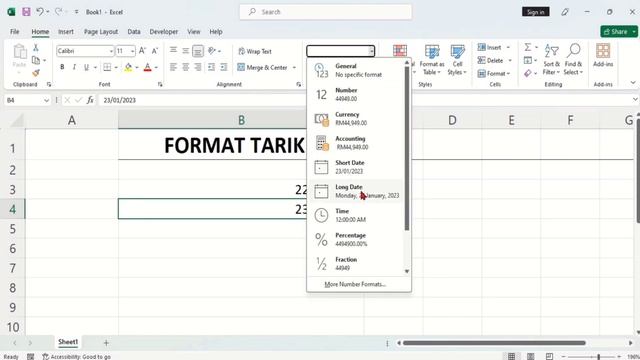
Task: Toggle Bold formatting
Action: click(x=62, y=67)
